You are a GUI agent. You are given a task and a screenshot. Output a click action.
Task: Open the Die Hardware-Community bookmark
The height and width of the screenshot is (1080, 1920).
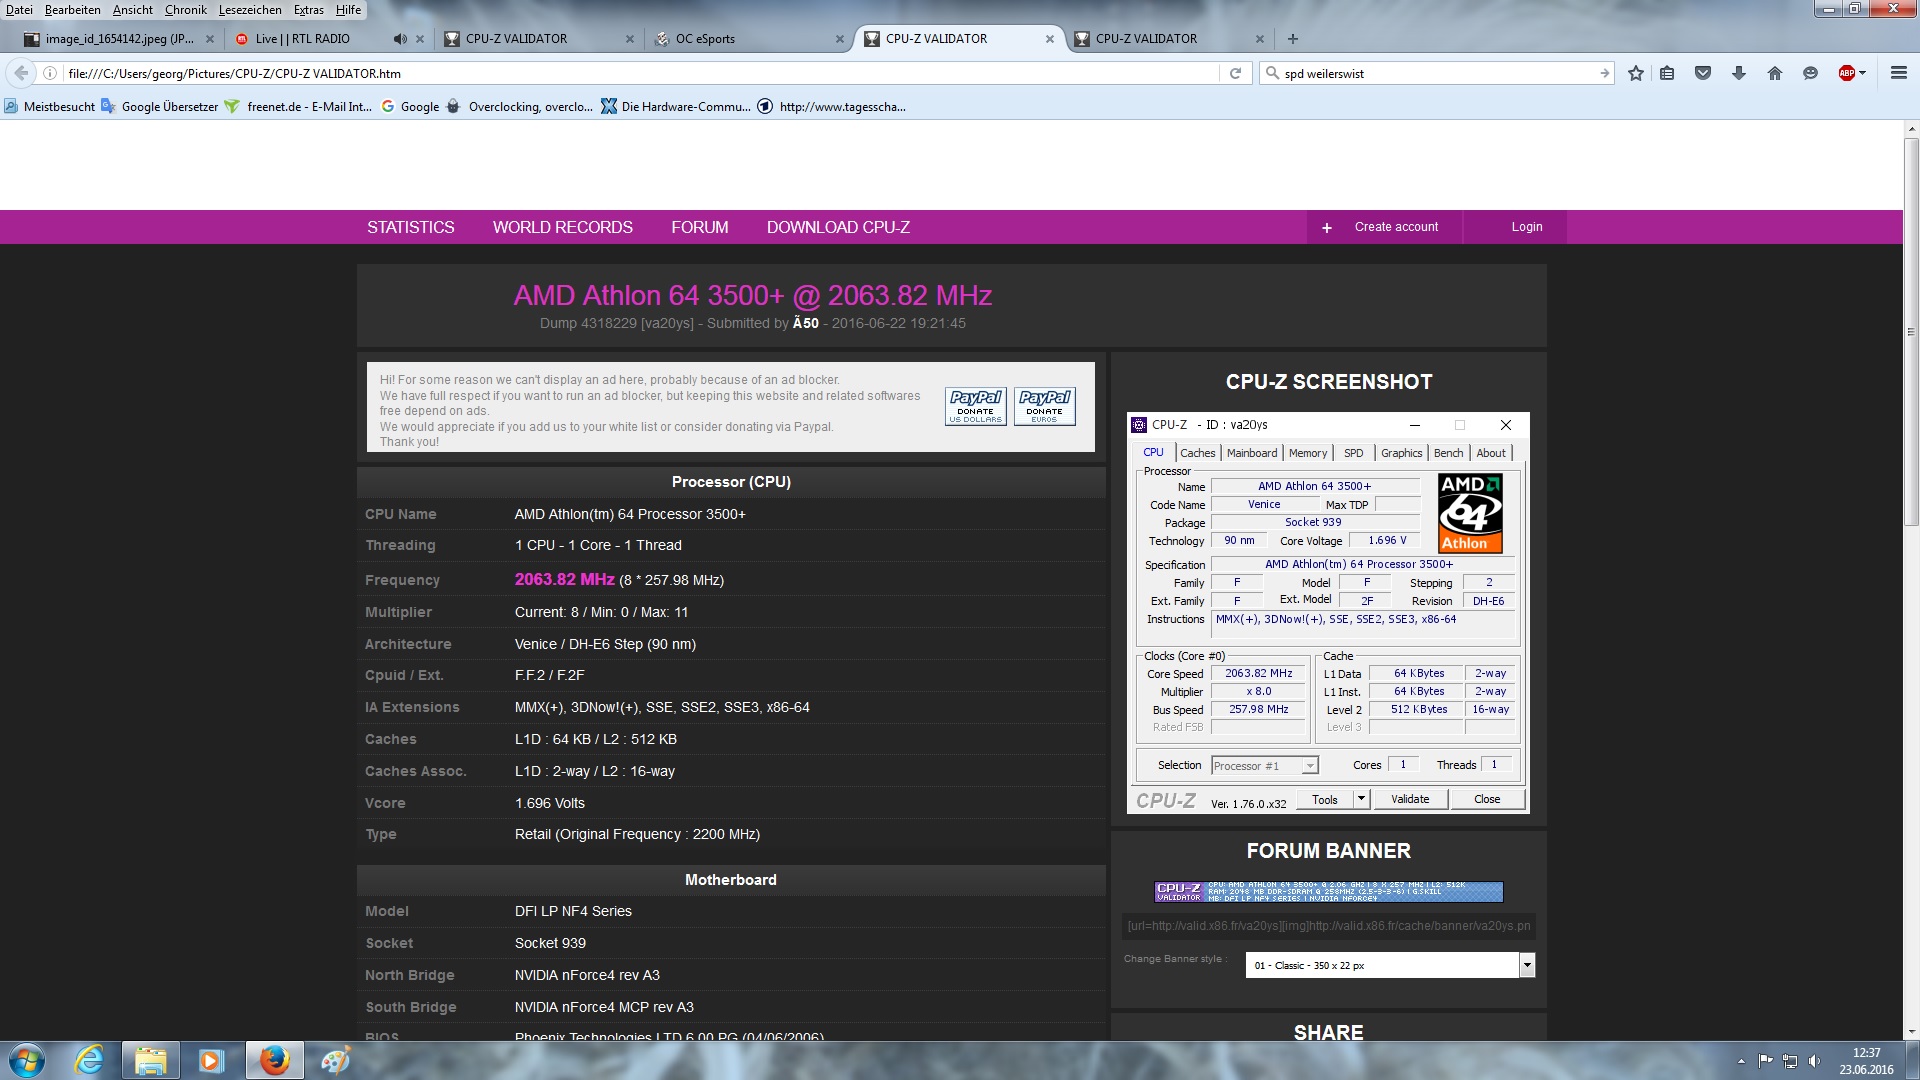[x=676, y=107]
